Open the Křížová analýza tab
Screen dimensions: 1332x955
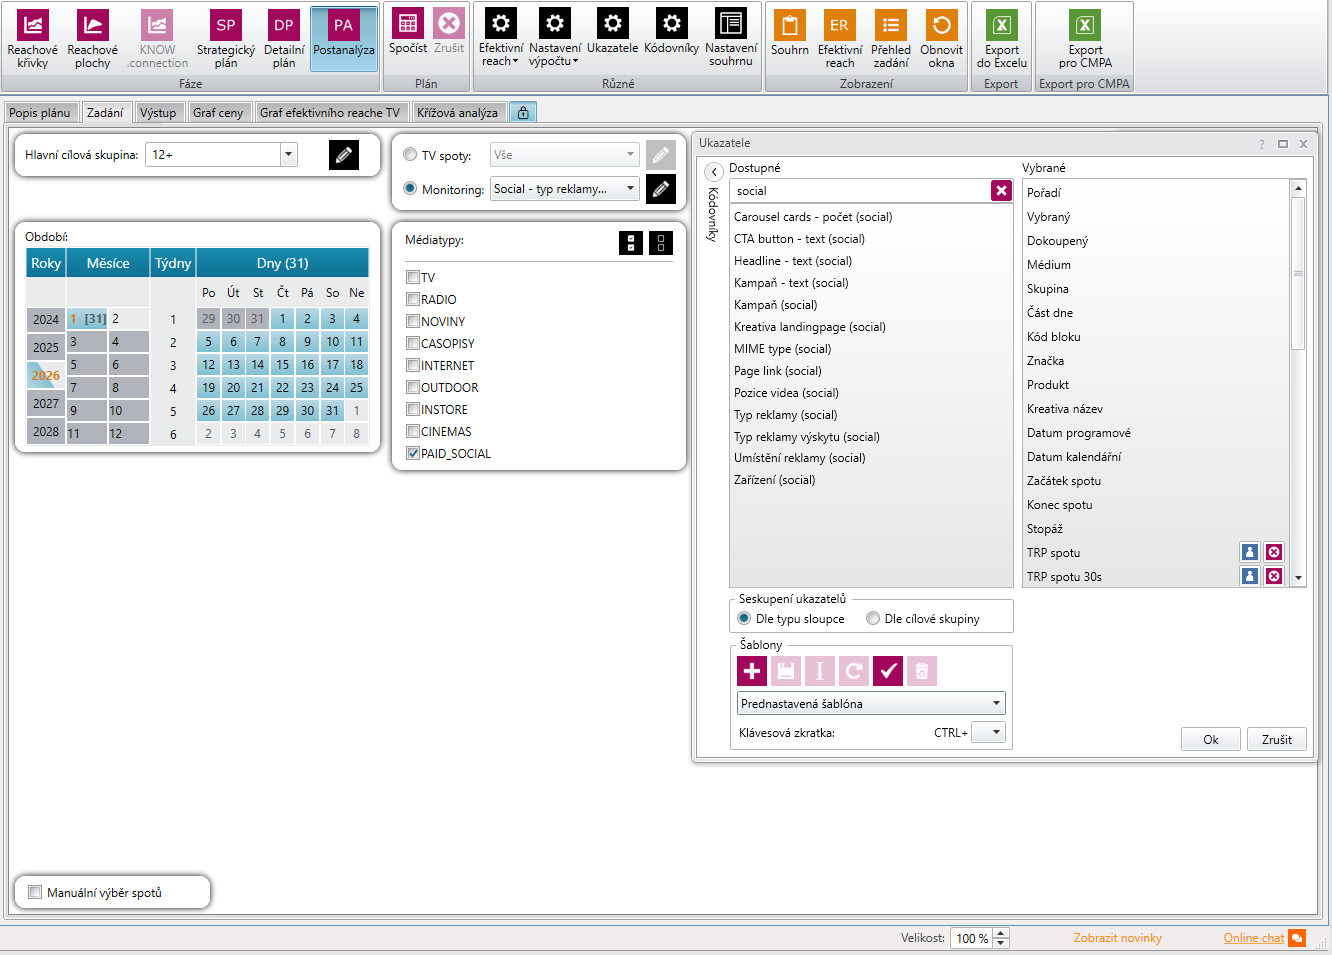(457, 113)
